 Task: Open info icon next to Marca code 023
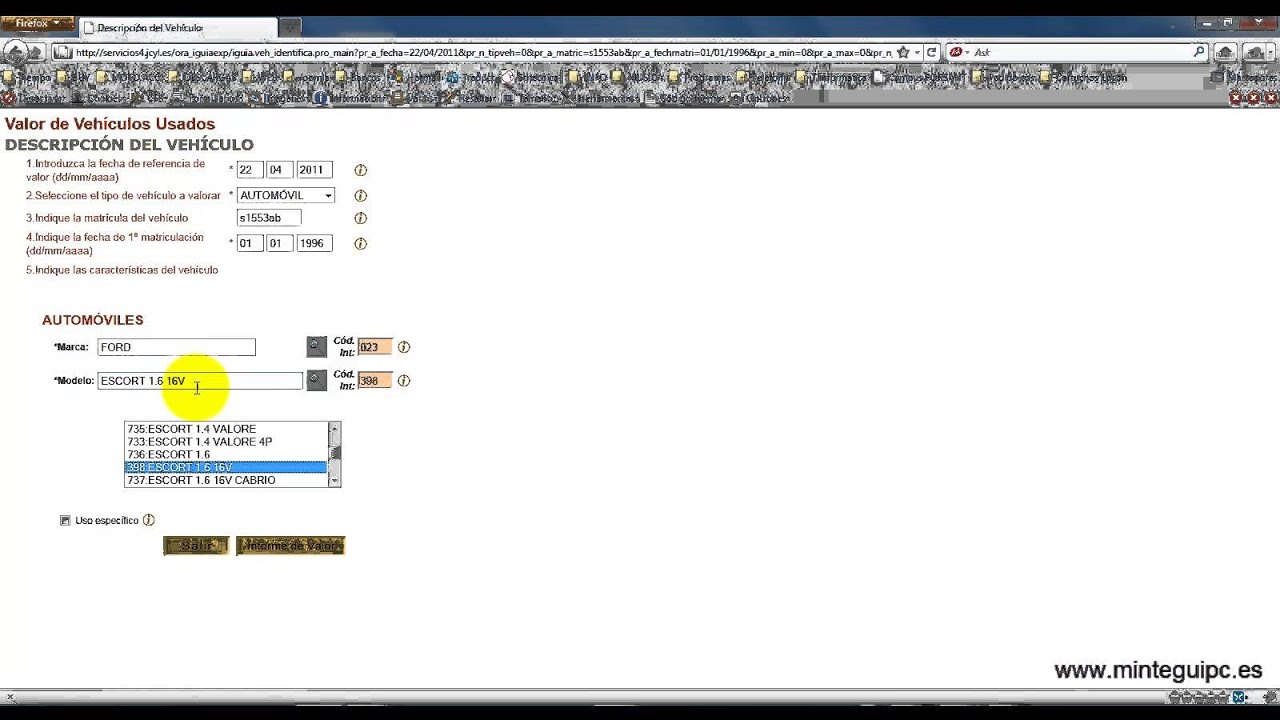[x=404, y=347]
